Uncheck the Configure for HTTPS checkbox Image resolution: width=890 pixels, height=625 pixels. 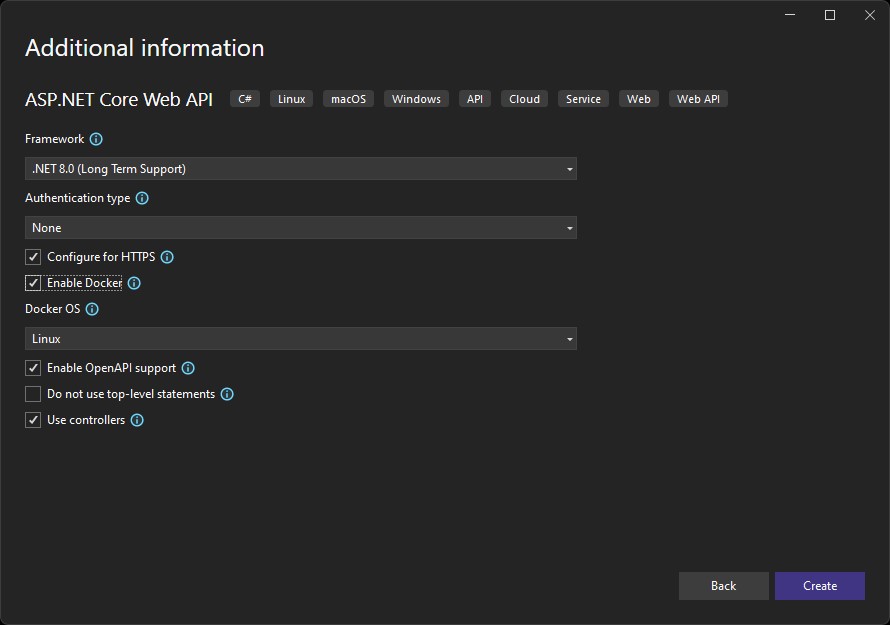[33, 257]
